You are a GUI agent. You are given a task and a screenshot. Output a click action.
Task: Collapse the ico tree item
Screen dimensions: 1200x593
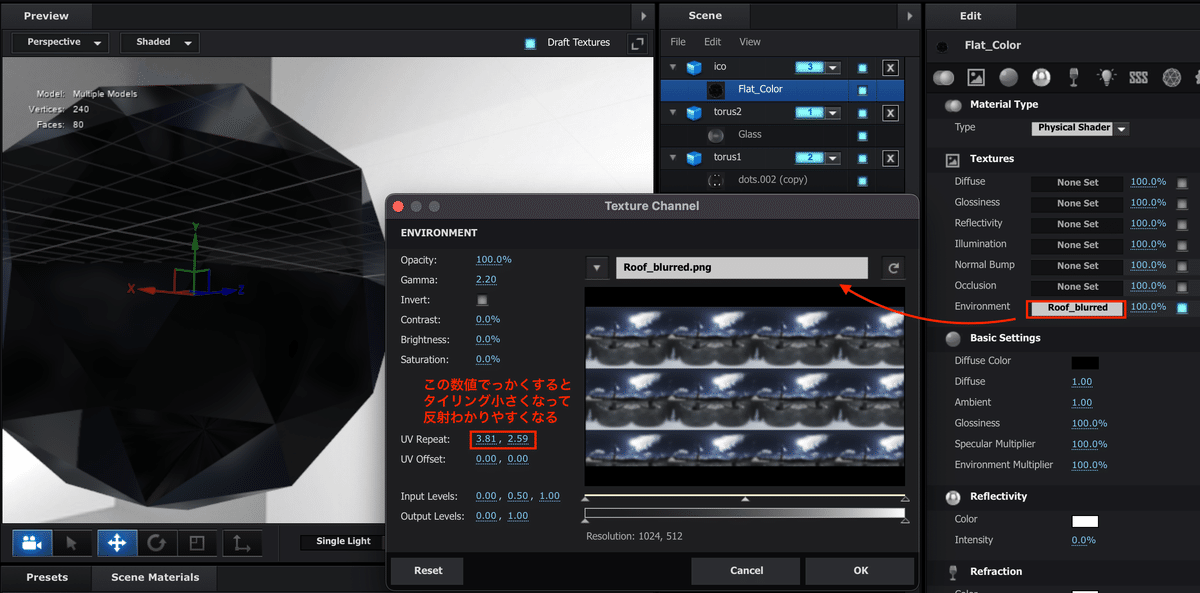coord(673,68)
